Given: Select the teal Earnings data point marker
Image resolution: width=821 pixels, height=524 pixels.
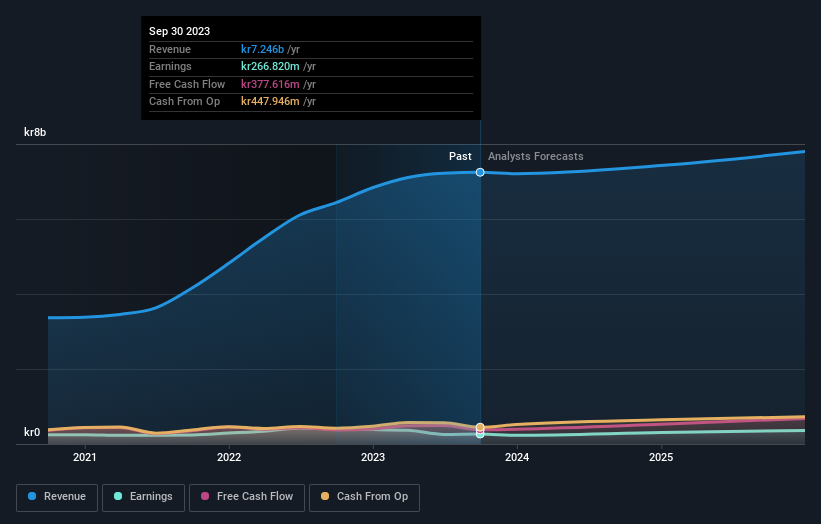Looking at the screenshot, I should [480, 434].
